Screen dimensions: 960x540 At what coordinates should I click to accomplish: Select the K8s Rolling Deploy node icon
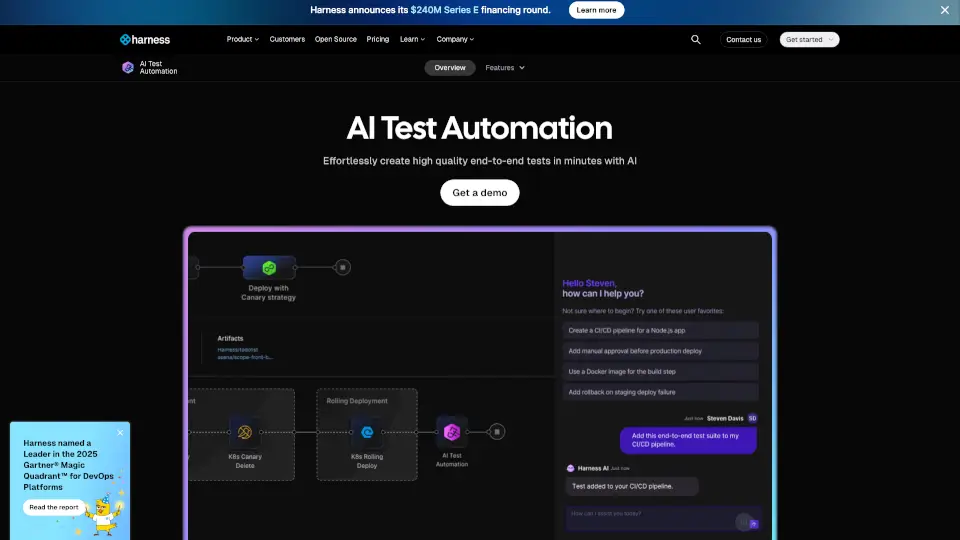pyautogui.click(x=367, y=432)
